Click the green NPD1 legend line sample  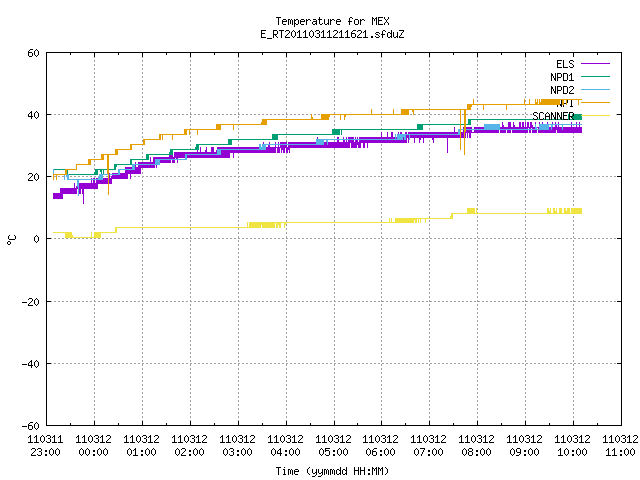[x=595, y=77]
